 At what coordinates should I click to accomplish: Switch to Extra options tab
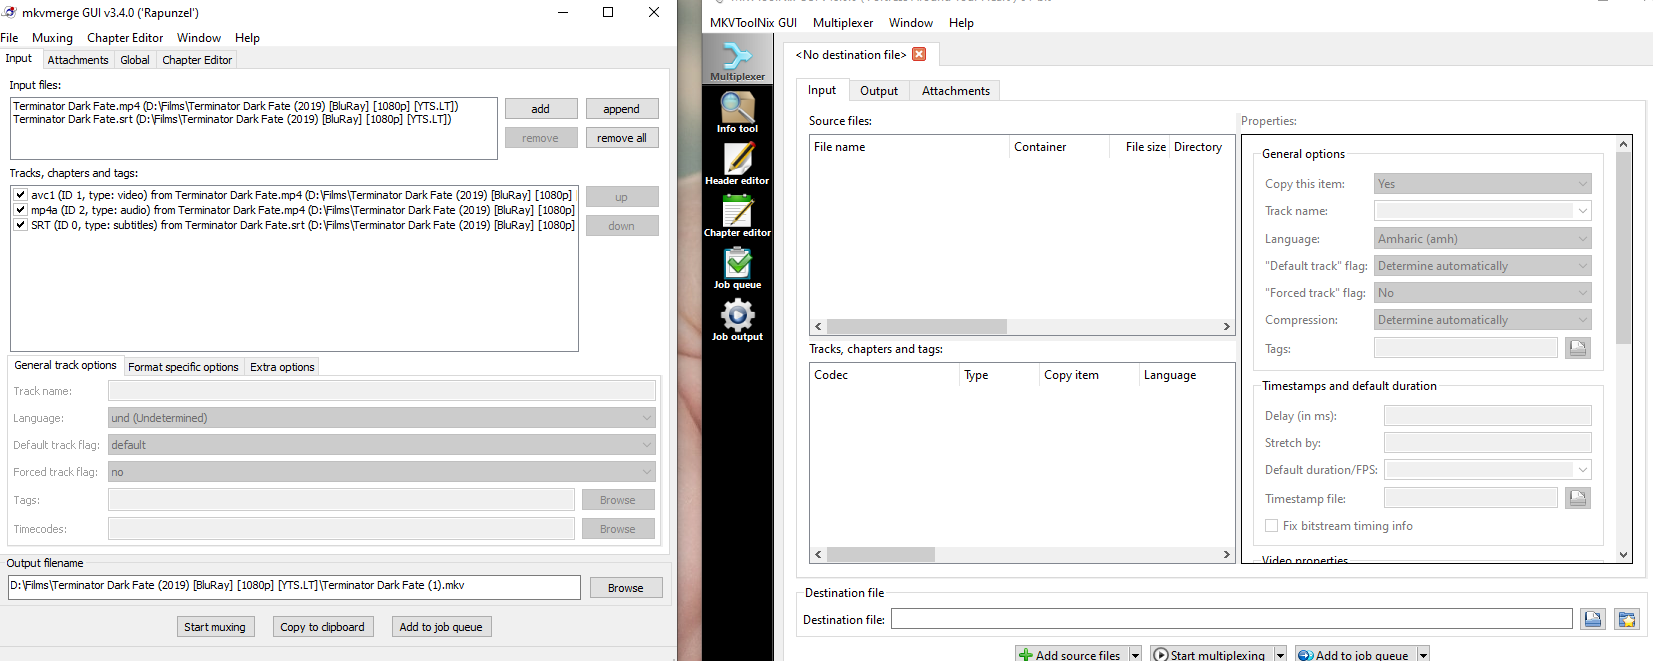282,367
